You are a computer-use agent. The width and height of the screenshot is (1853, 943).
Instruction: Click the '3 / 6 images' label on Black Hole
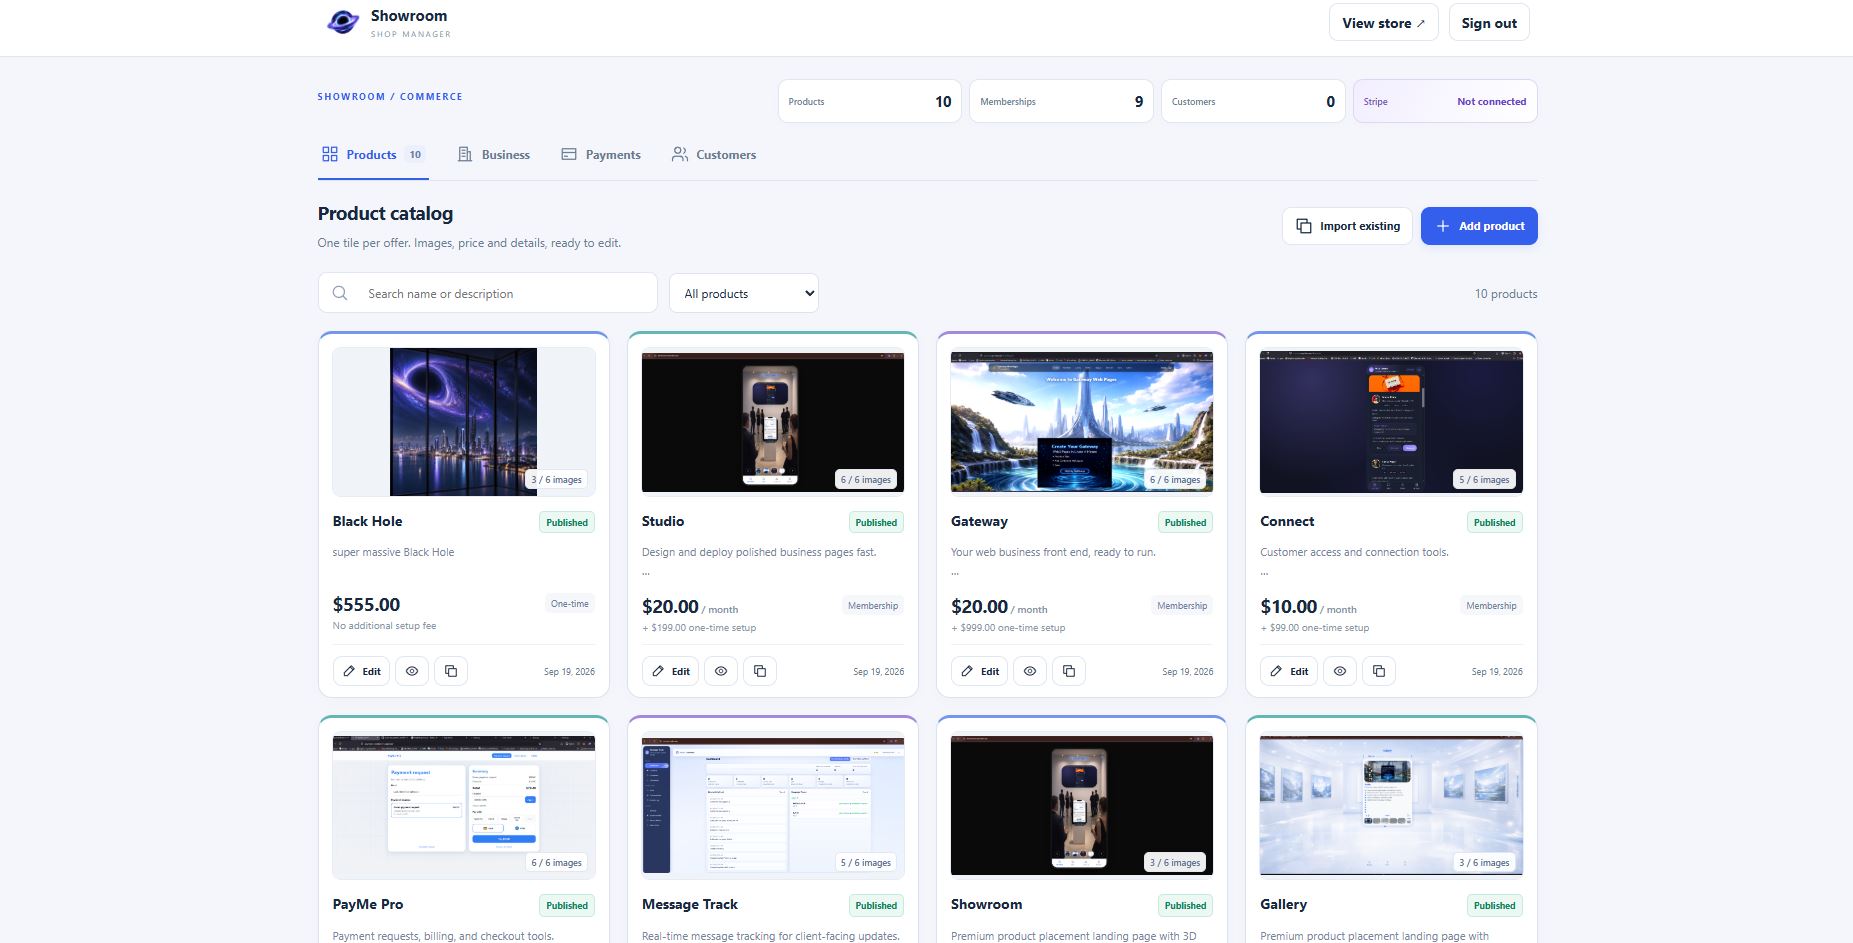(557, 480)
